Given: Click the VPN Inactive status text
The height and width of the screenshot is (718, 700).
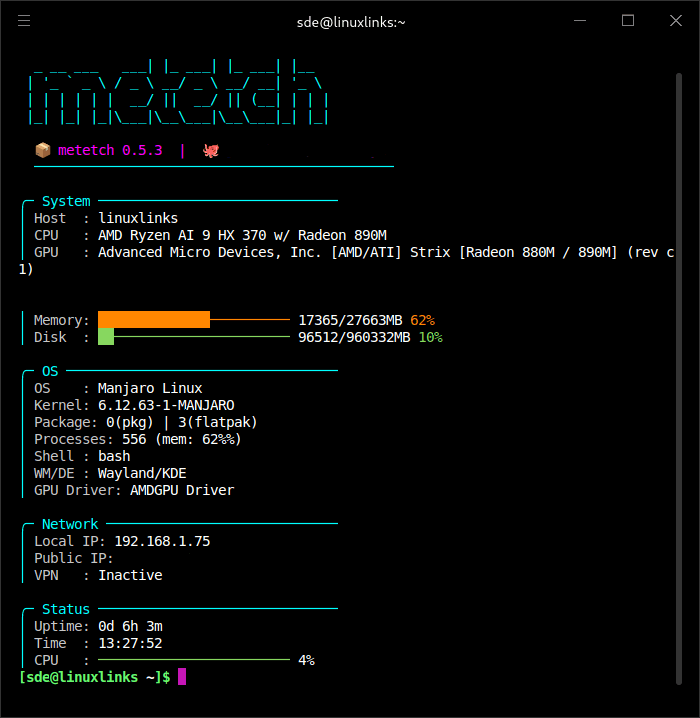Looking at the screenshot, I should 130,575.
